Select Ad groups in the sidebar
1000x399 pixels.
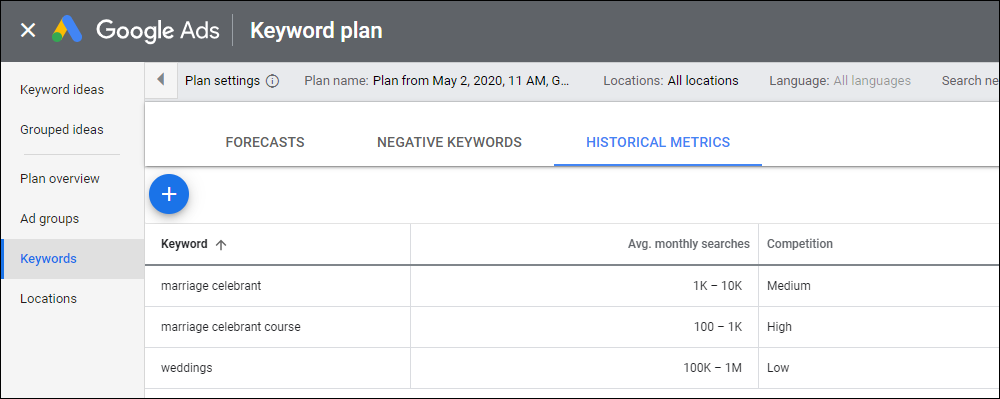[50, 219]
